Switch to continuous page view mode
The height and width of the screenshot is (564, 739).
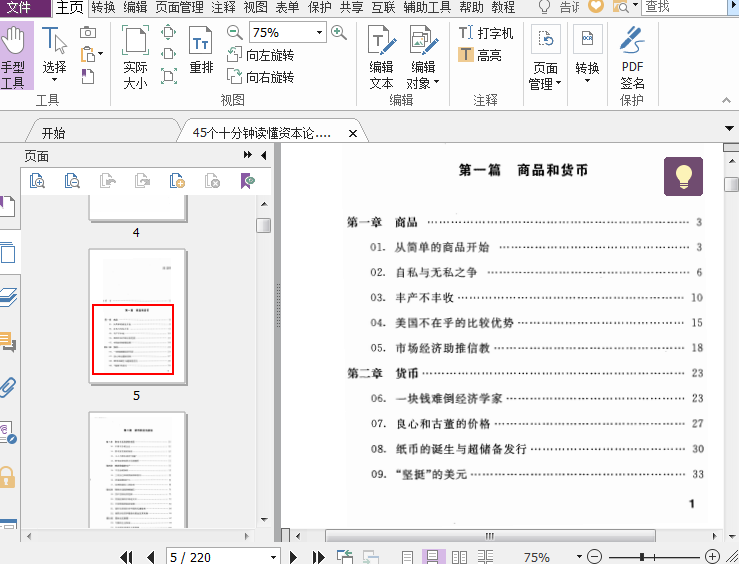click(433, 557)
